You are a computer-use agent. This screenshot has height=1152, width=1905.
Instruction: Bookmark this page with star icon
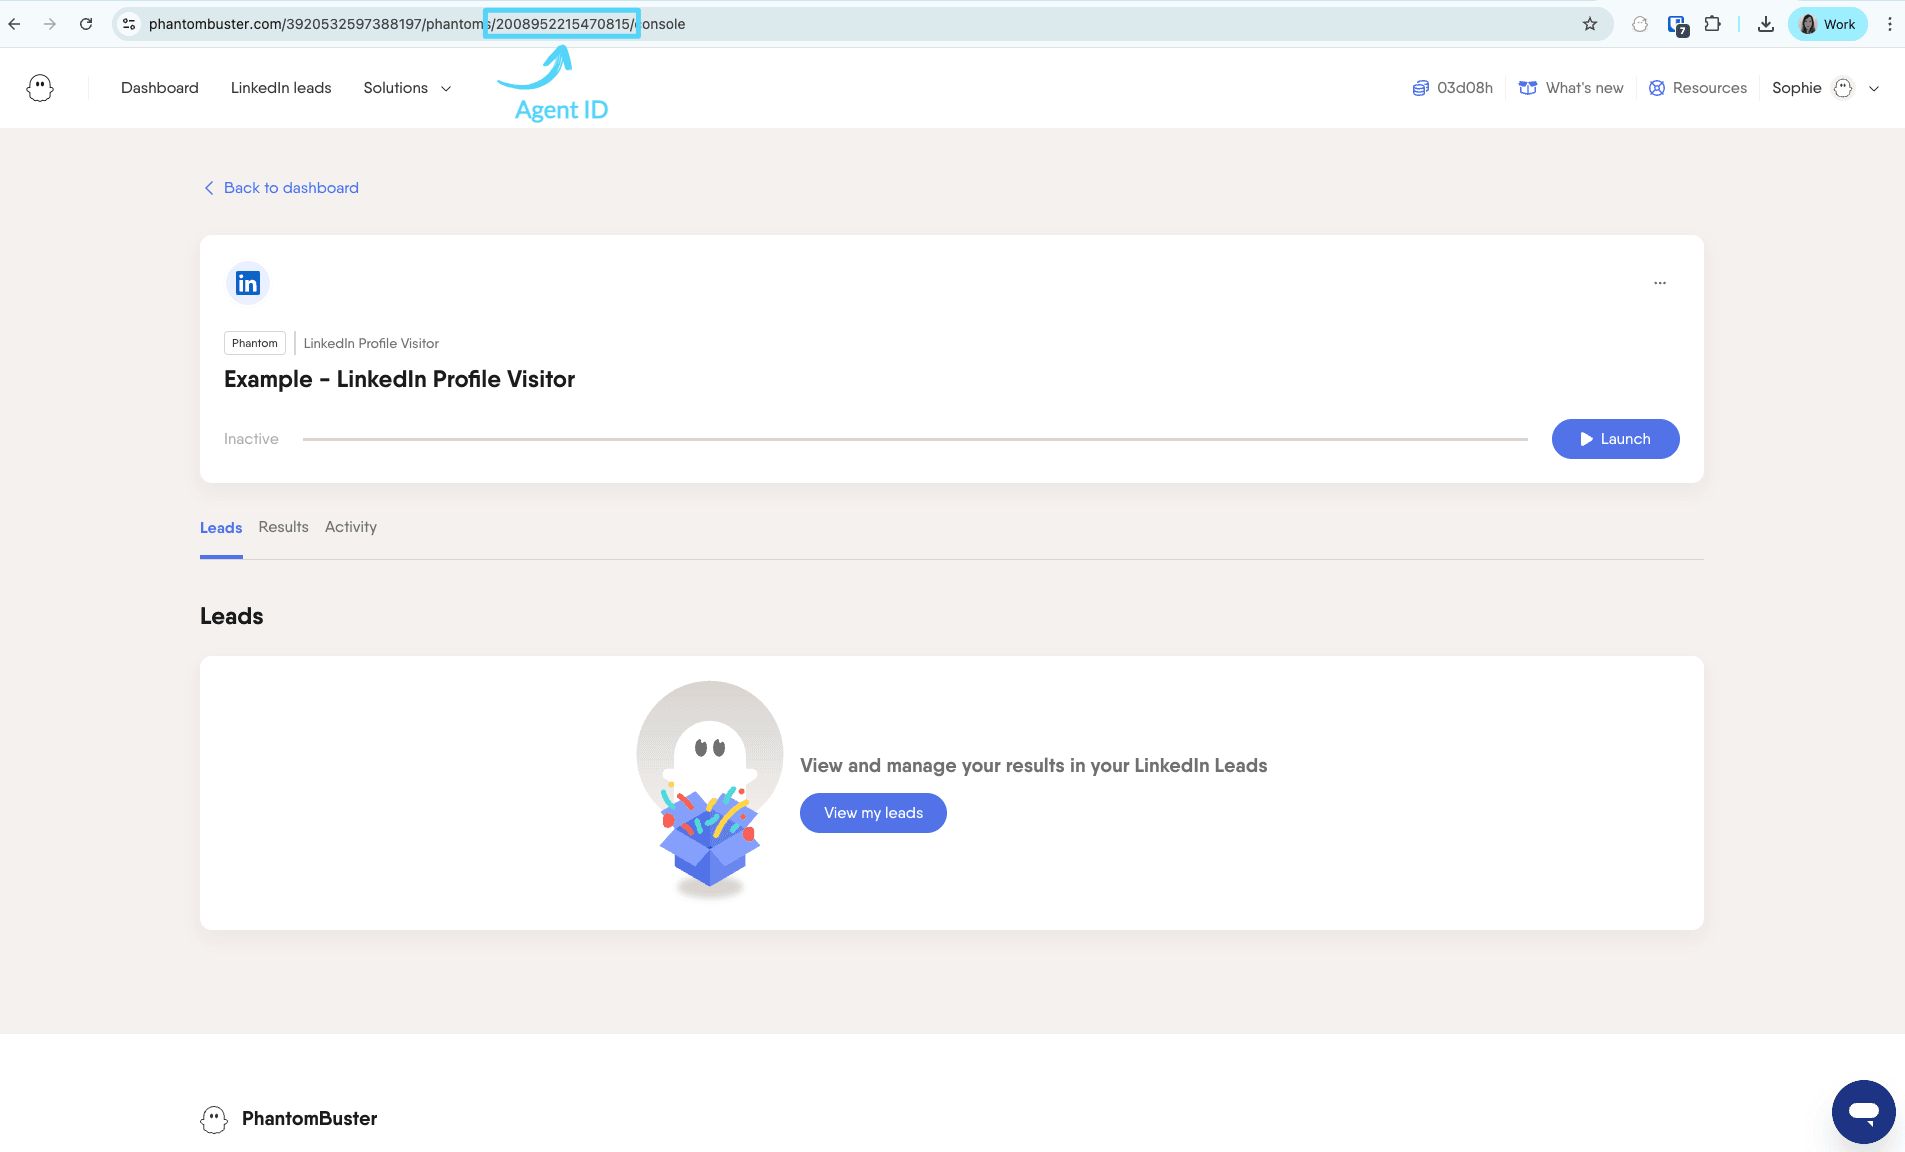1590,24
